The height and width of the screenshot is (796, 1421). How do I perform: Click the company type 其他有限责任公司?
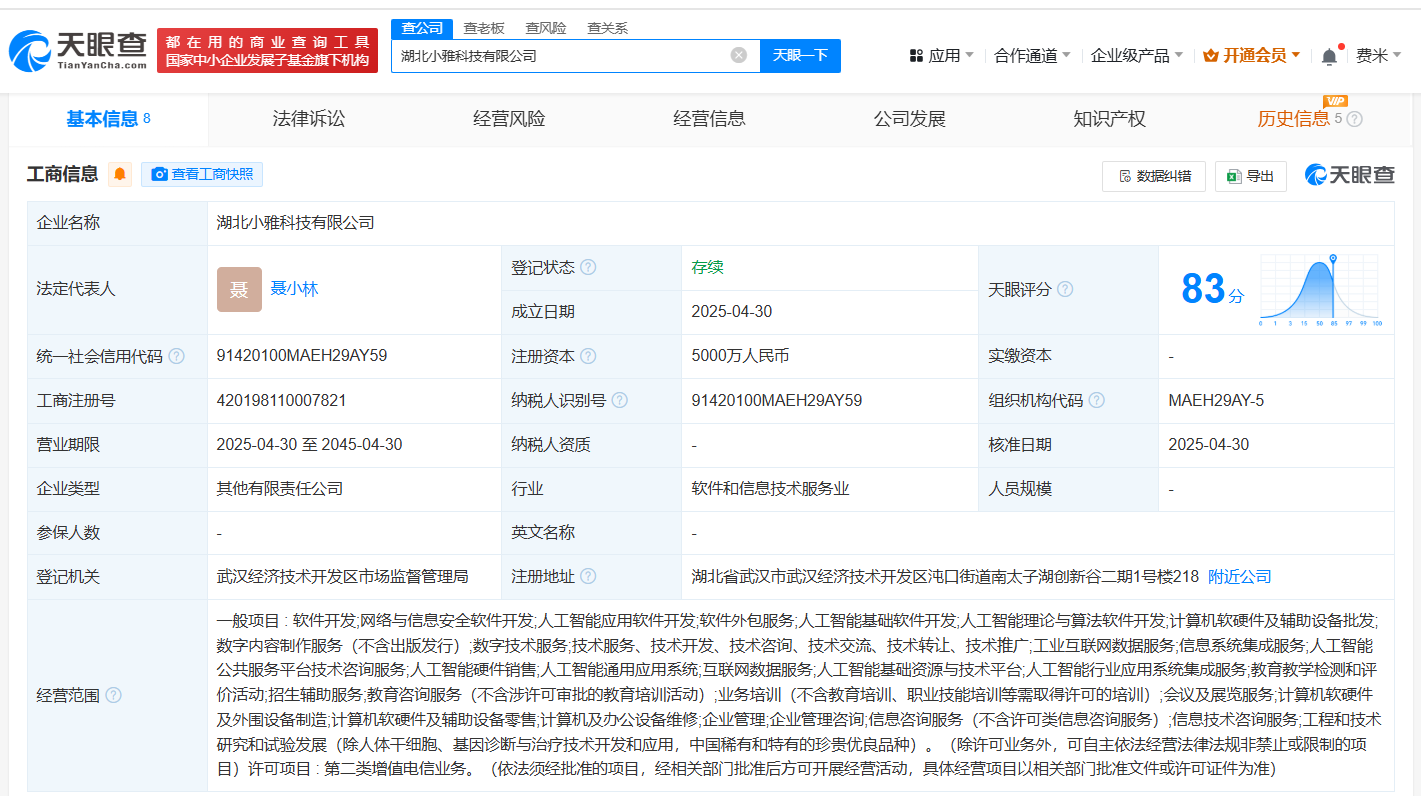pos(280,489)
